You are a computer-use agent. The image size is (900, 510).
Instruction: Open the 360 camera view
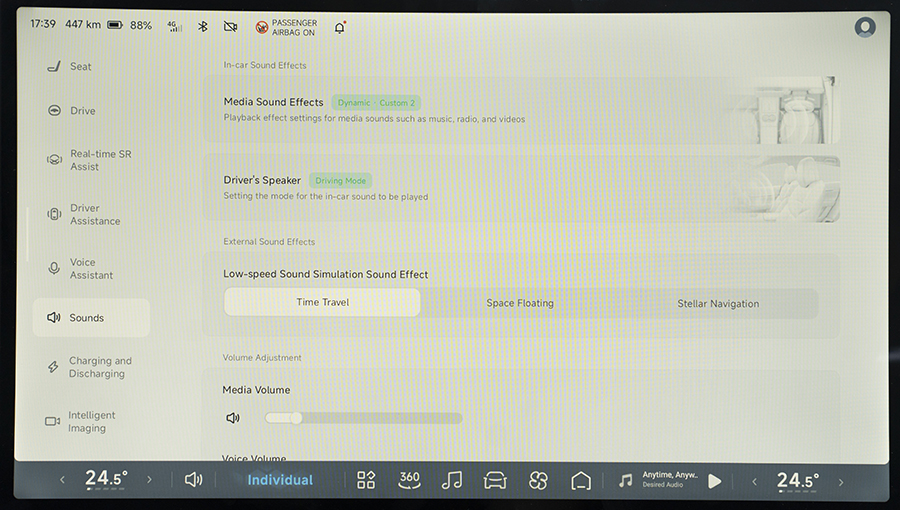[409, 480]
